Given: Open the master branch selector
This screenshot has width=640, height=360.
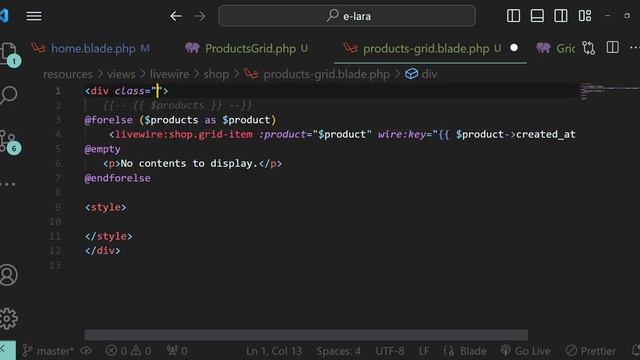Looking at the screenshot, I should [48, 351].
